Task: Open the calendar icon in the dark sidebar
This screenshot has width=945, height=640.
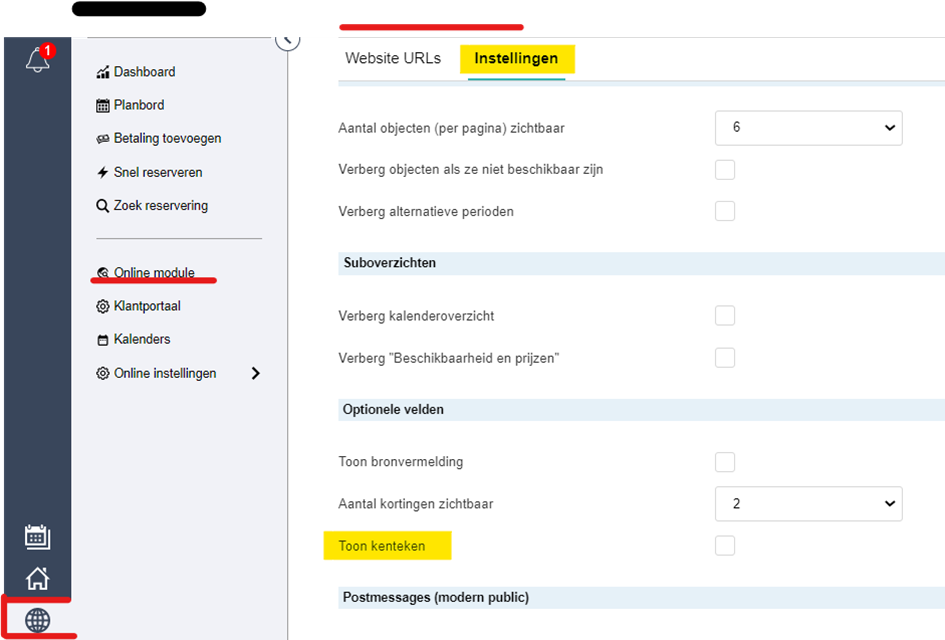Action: point(37,536)
